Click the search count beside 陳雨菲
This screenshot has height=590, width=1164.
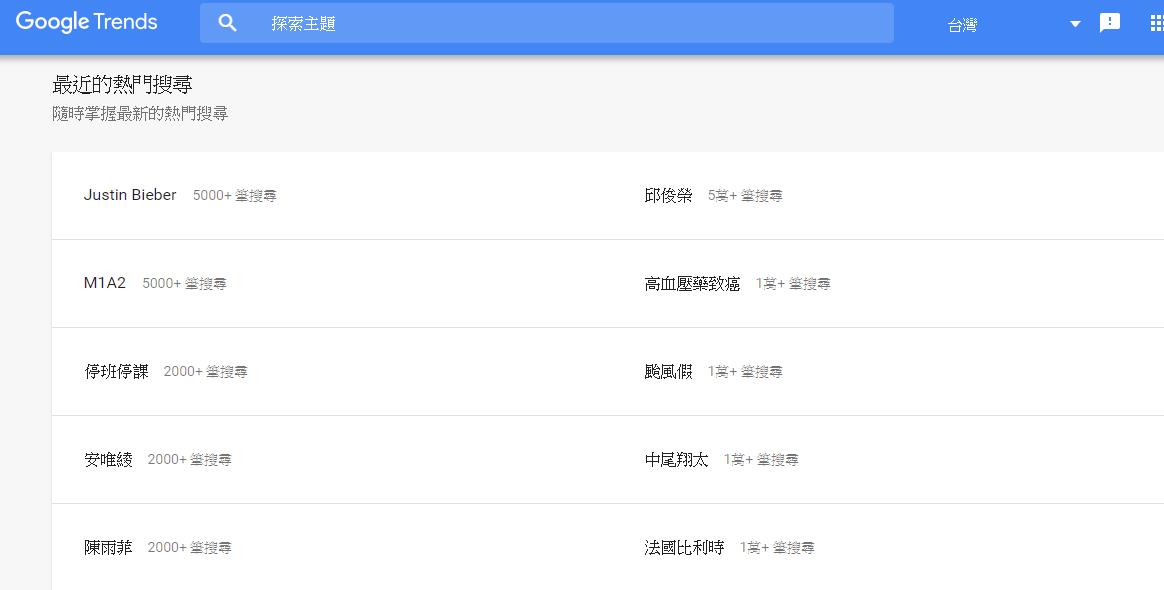(189, 548)
